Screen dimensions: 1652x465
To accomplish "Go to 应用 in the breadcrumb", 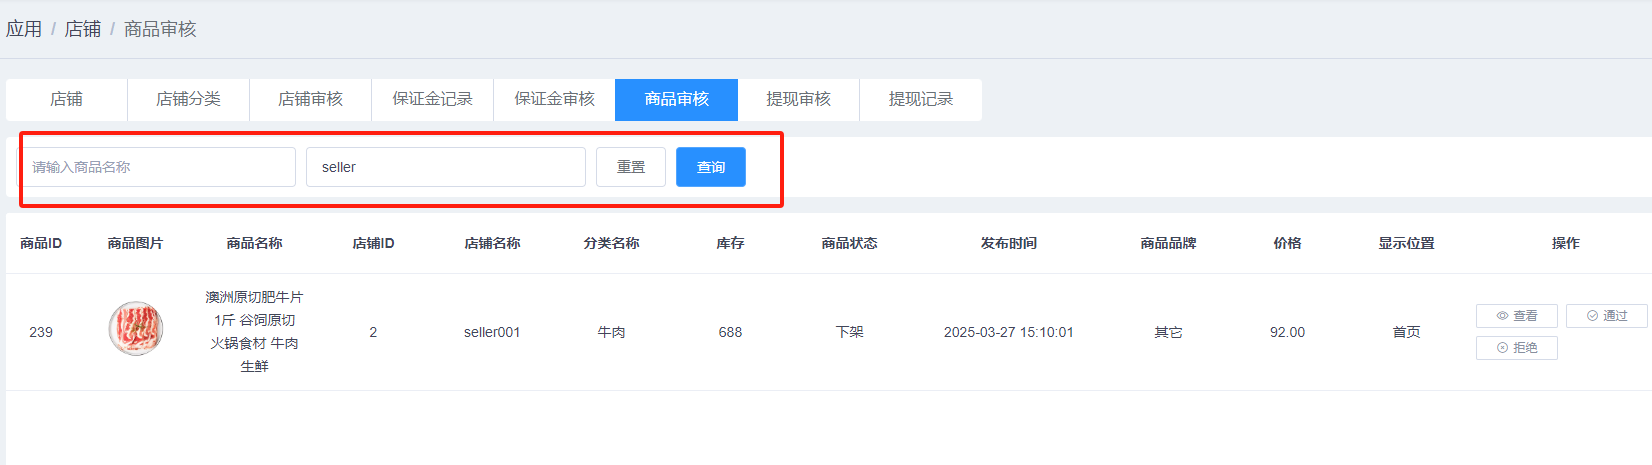I will (24, 29).
